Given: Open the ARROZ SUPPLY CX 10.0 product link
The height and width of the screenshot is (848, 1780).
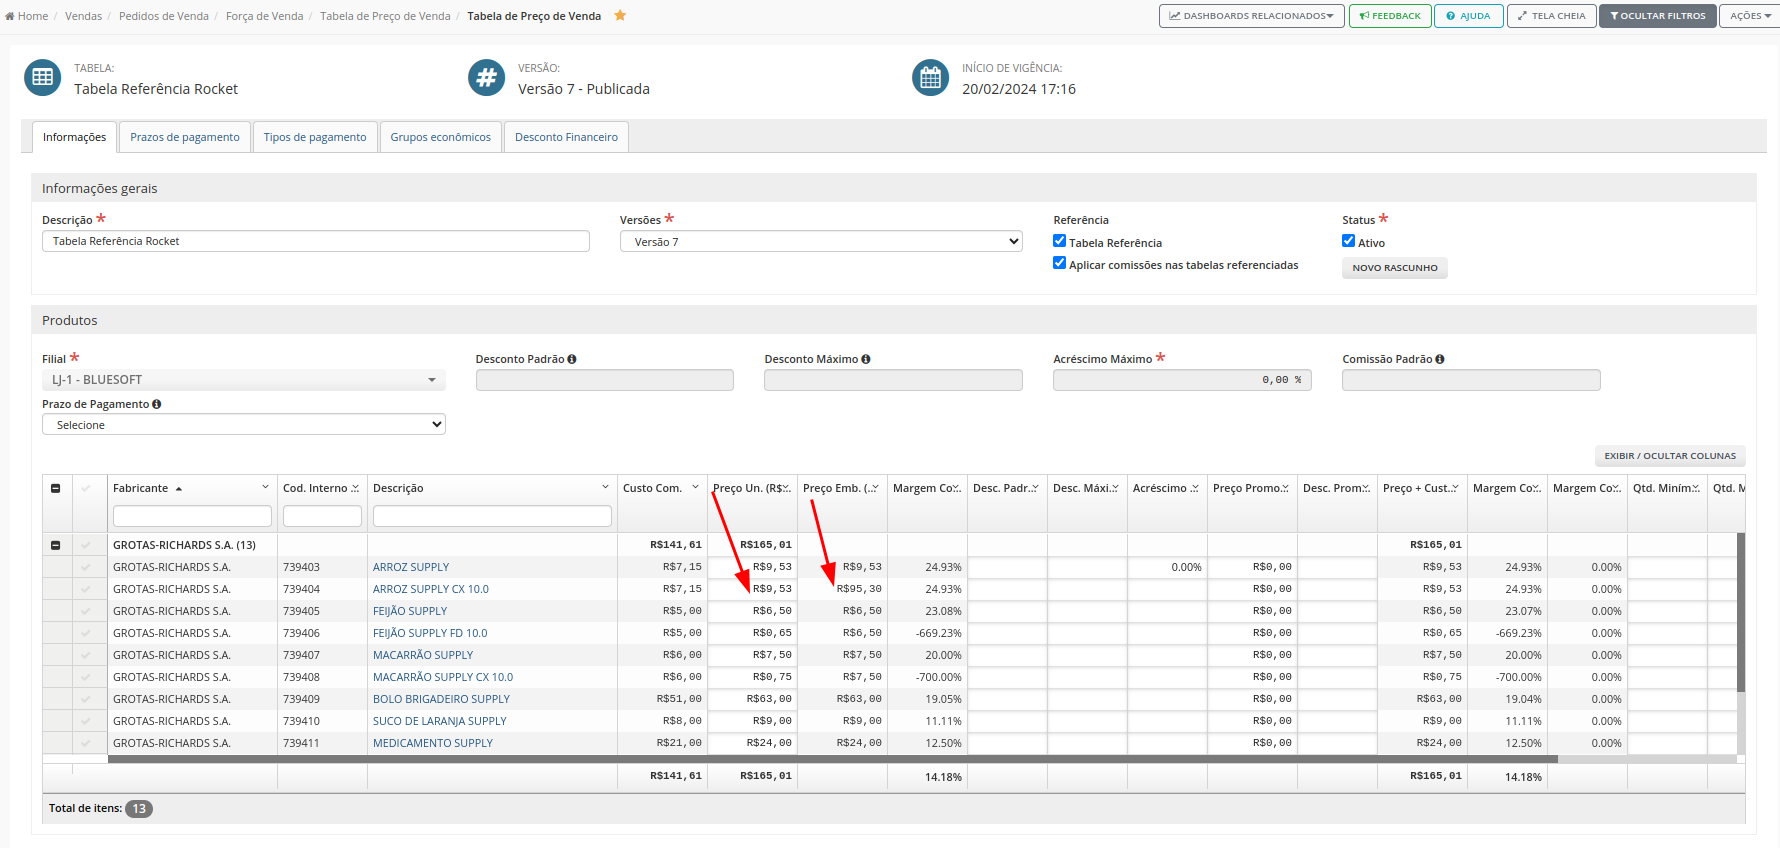Looking at the screenshot, I should pyautogui.click(x=431, y=589).
